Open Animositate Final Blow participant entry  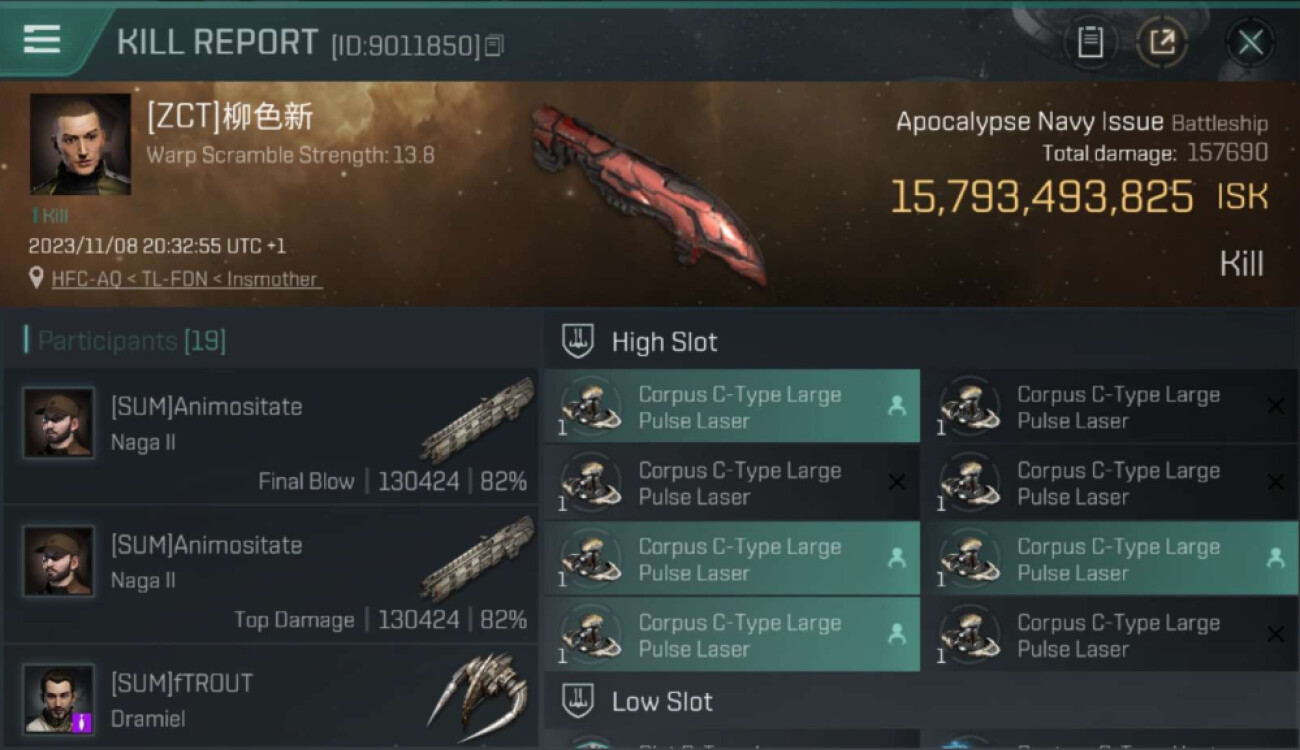(x=270, y=436)
